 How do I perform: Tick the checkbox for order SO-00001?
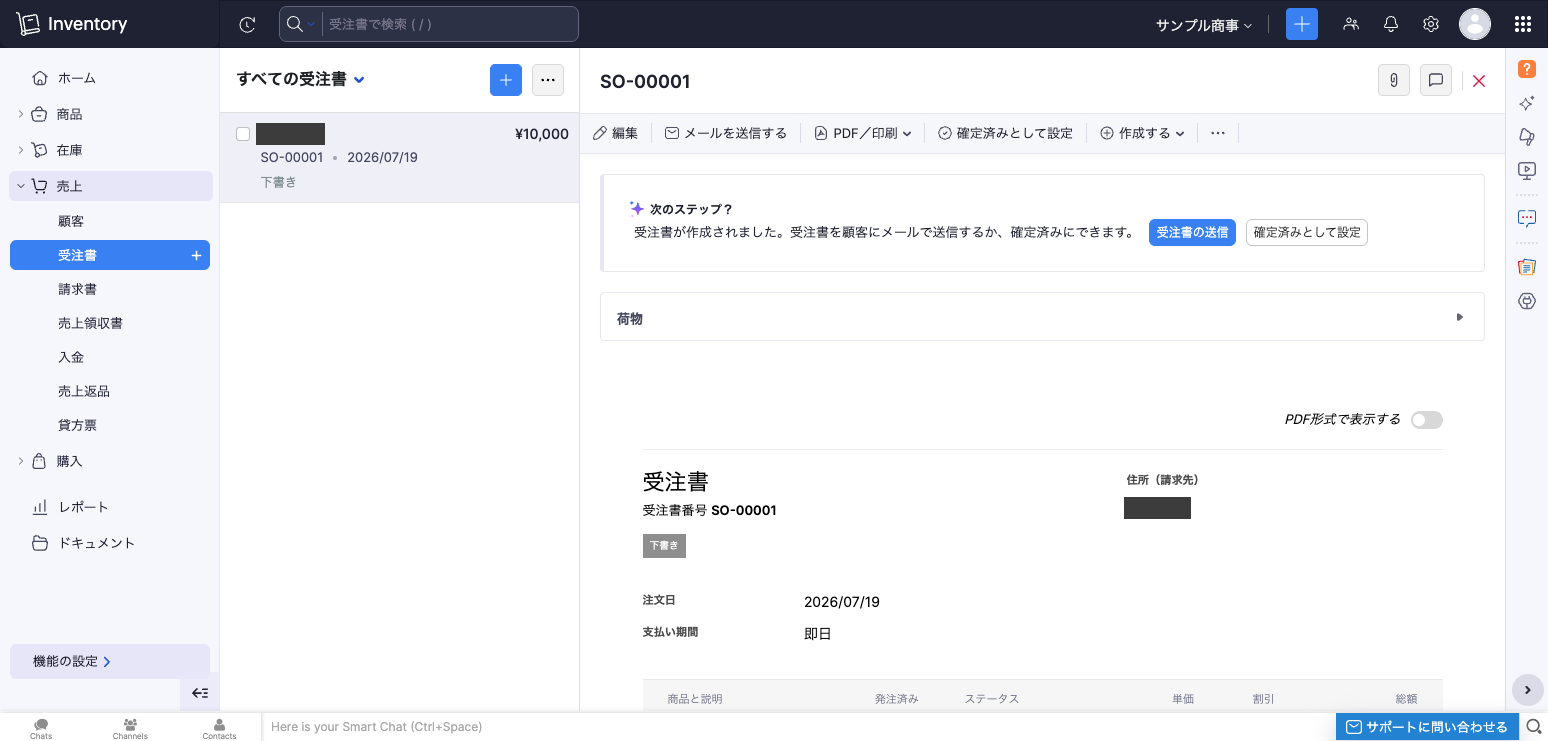tap(243, 134)
